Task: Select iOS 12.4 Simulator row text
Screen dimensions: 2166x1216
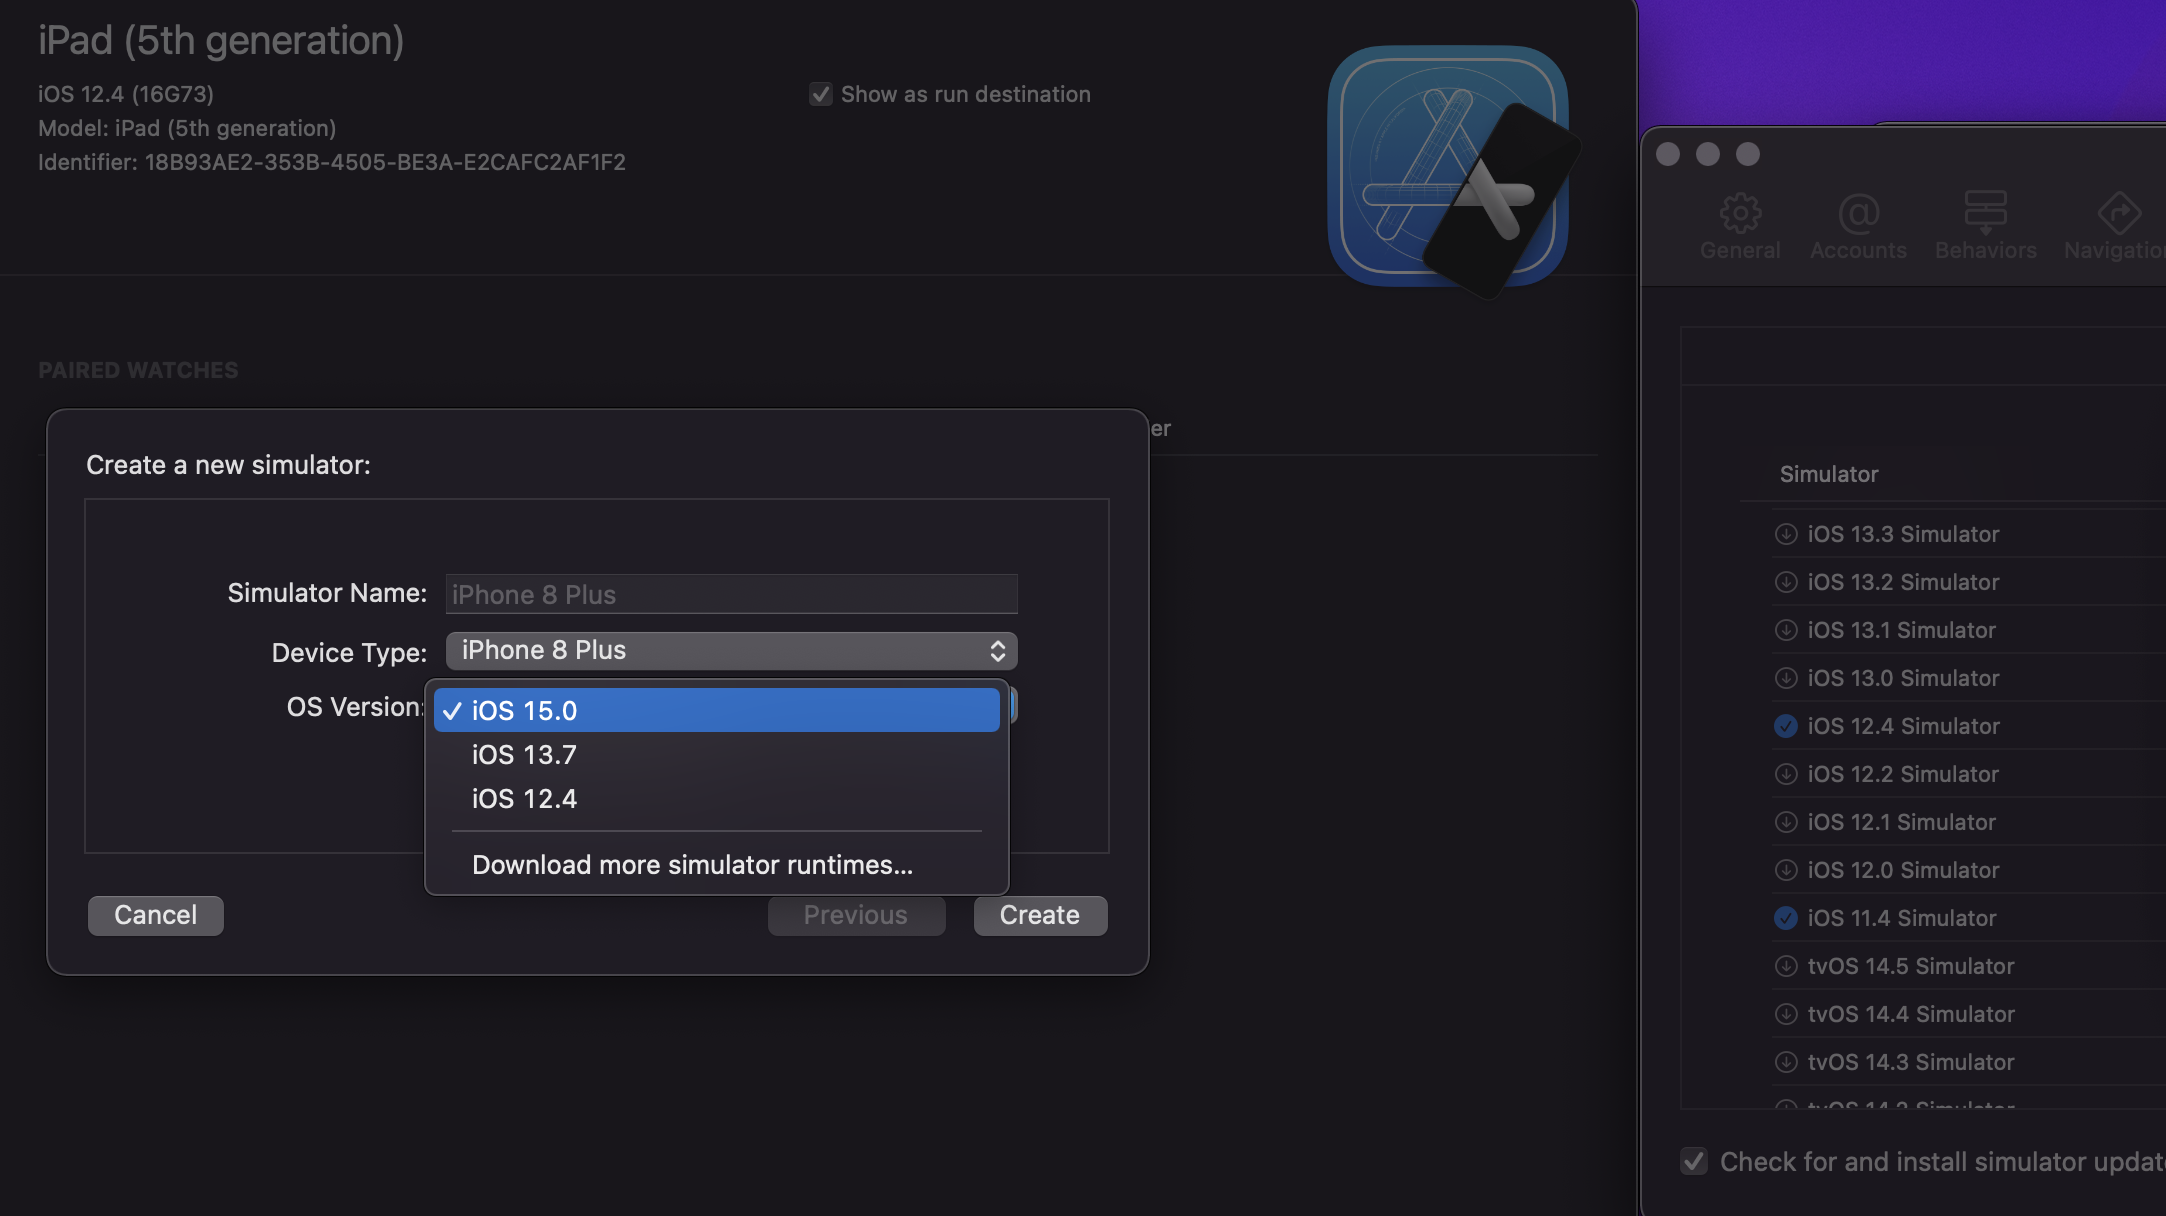Action: click(x=1903, y=726)
